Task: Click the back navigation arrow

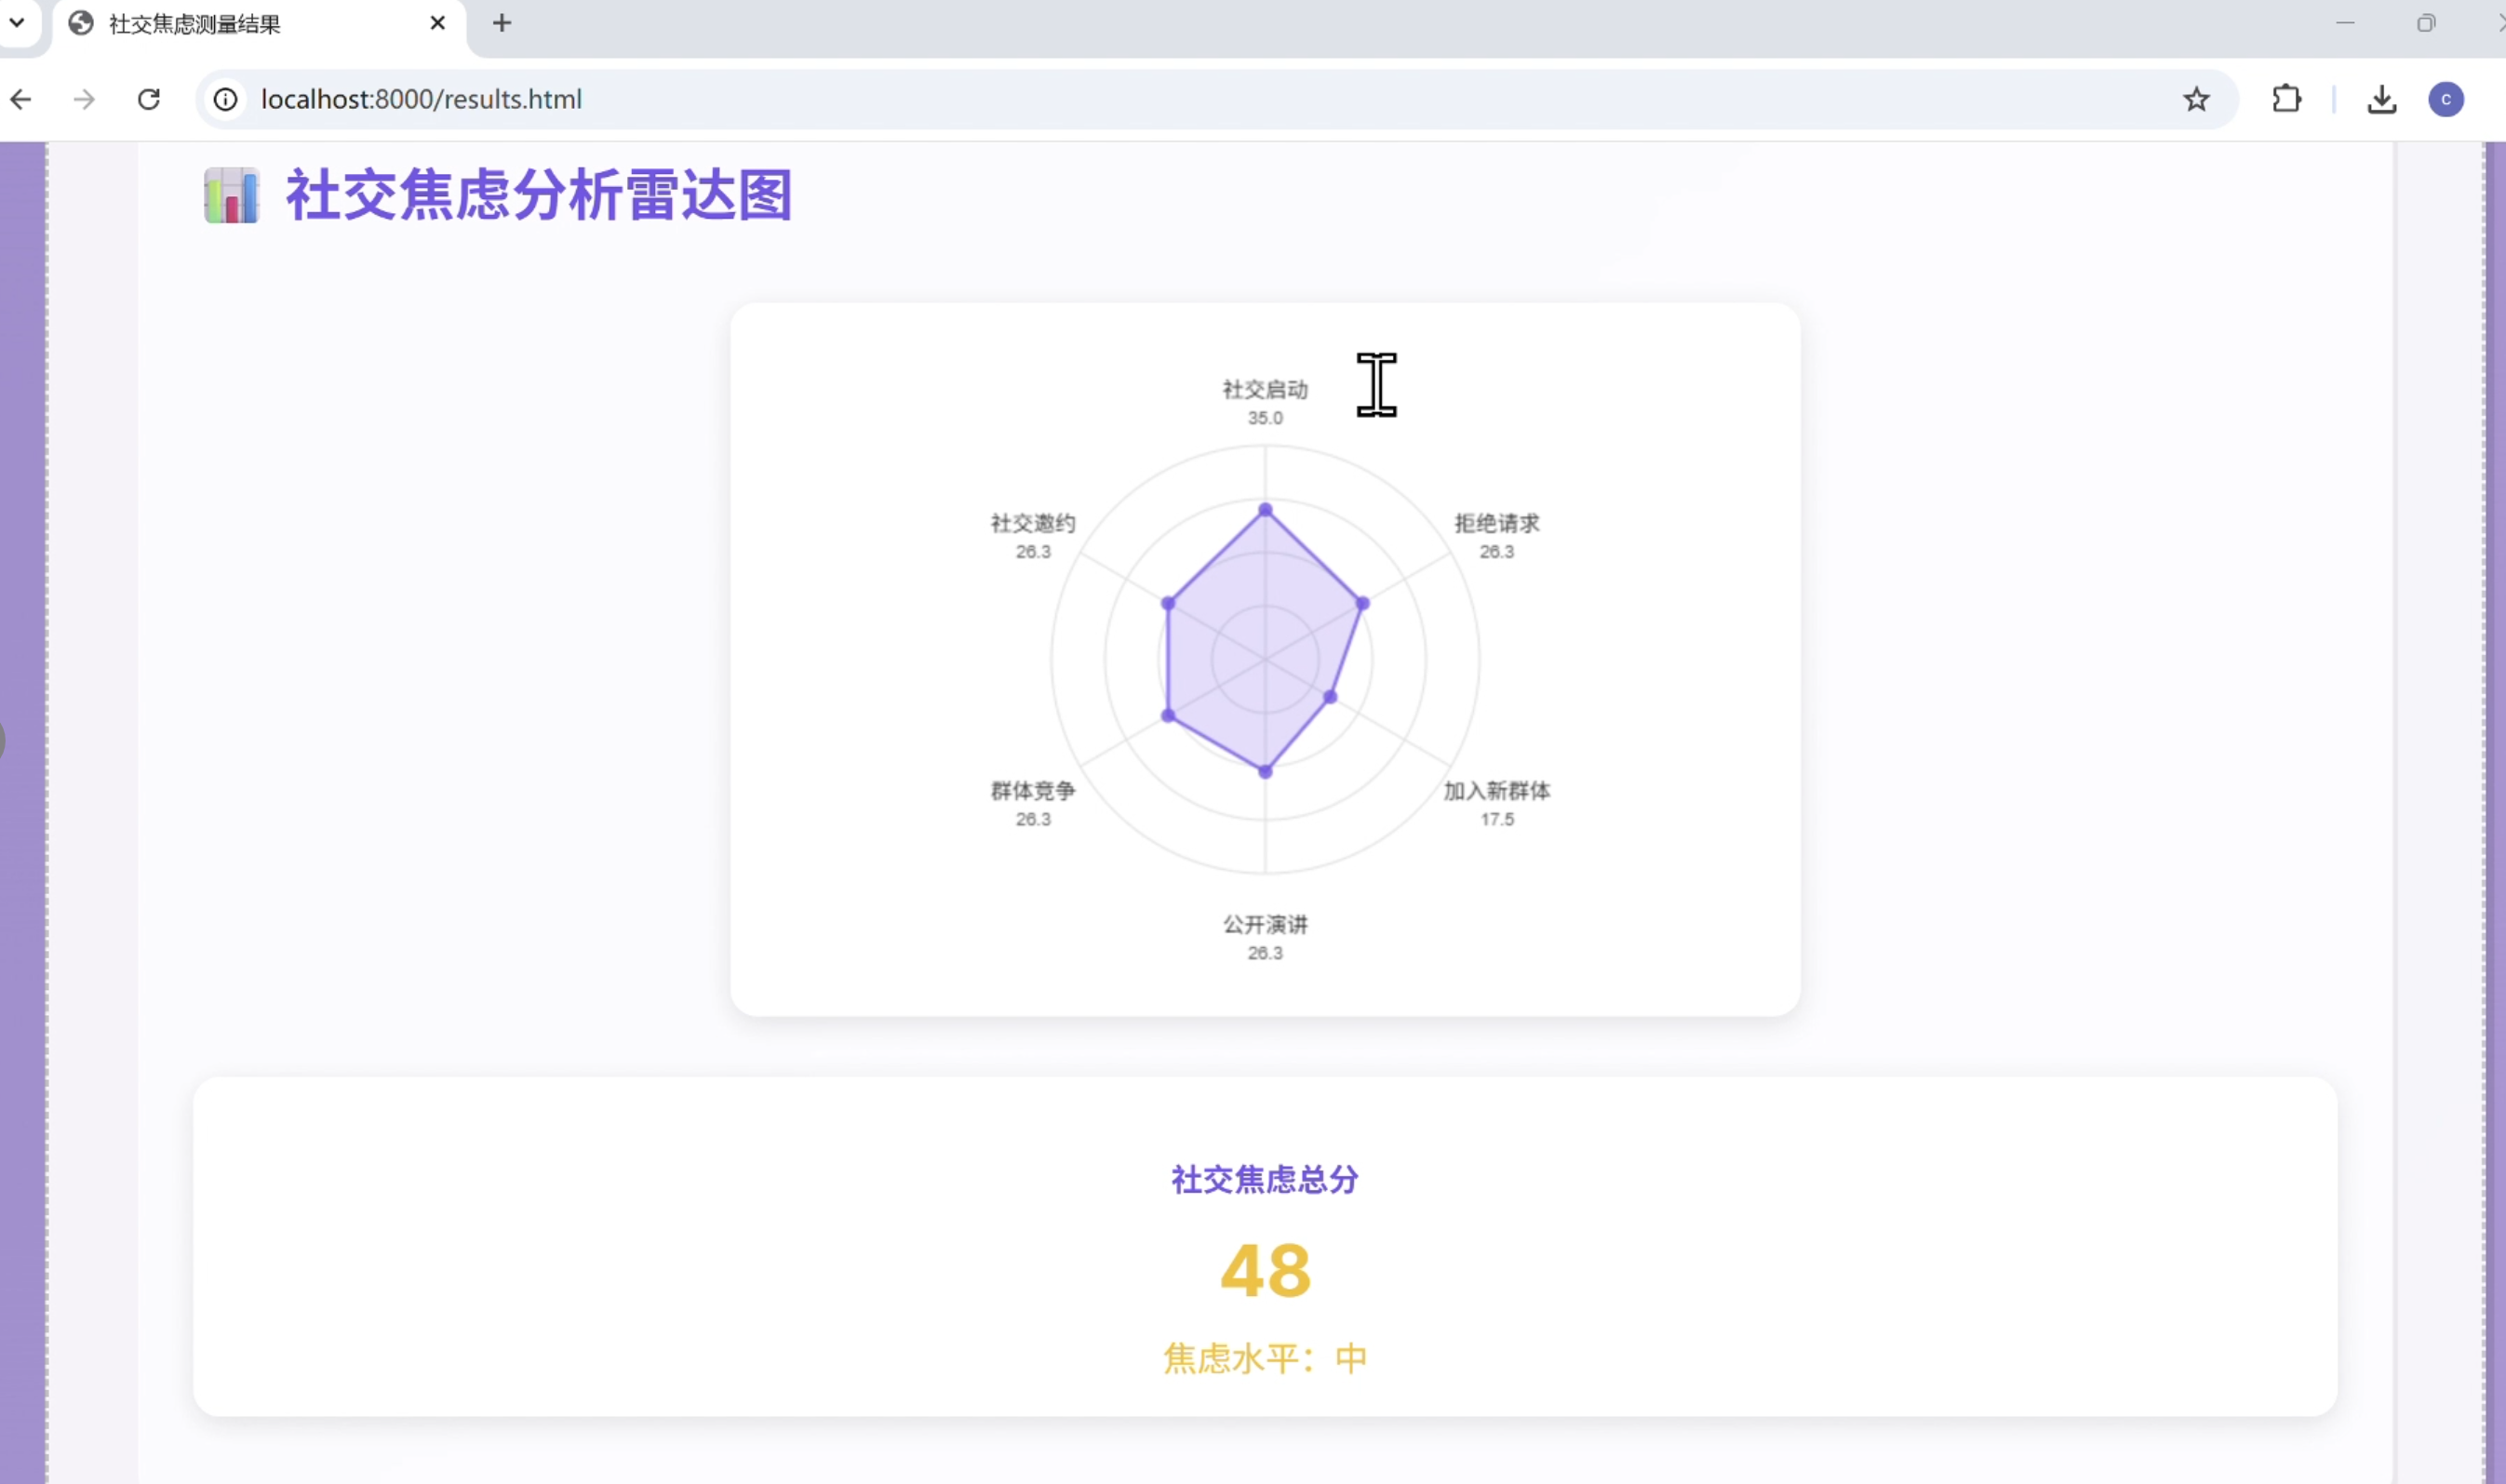Action: coord(22,99)
